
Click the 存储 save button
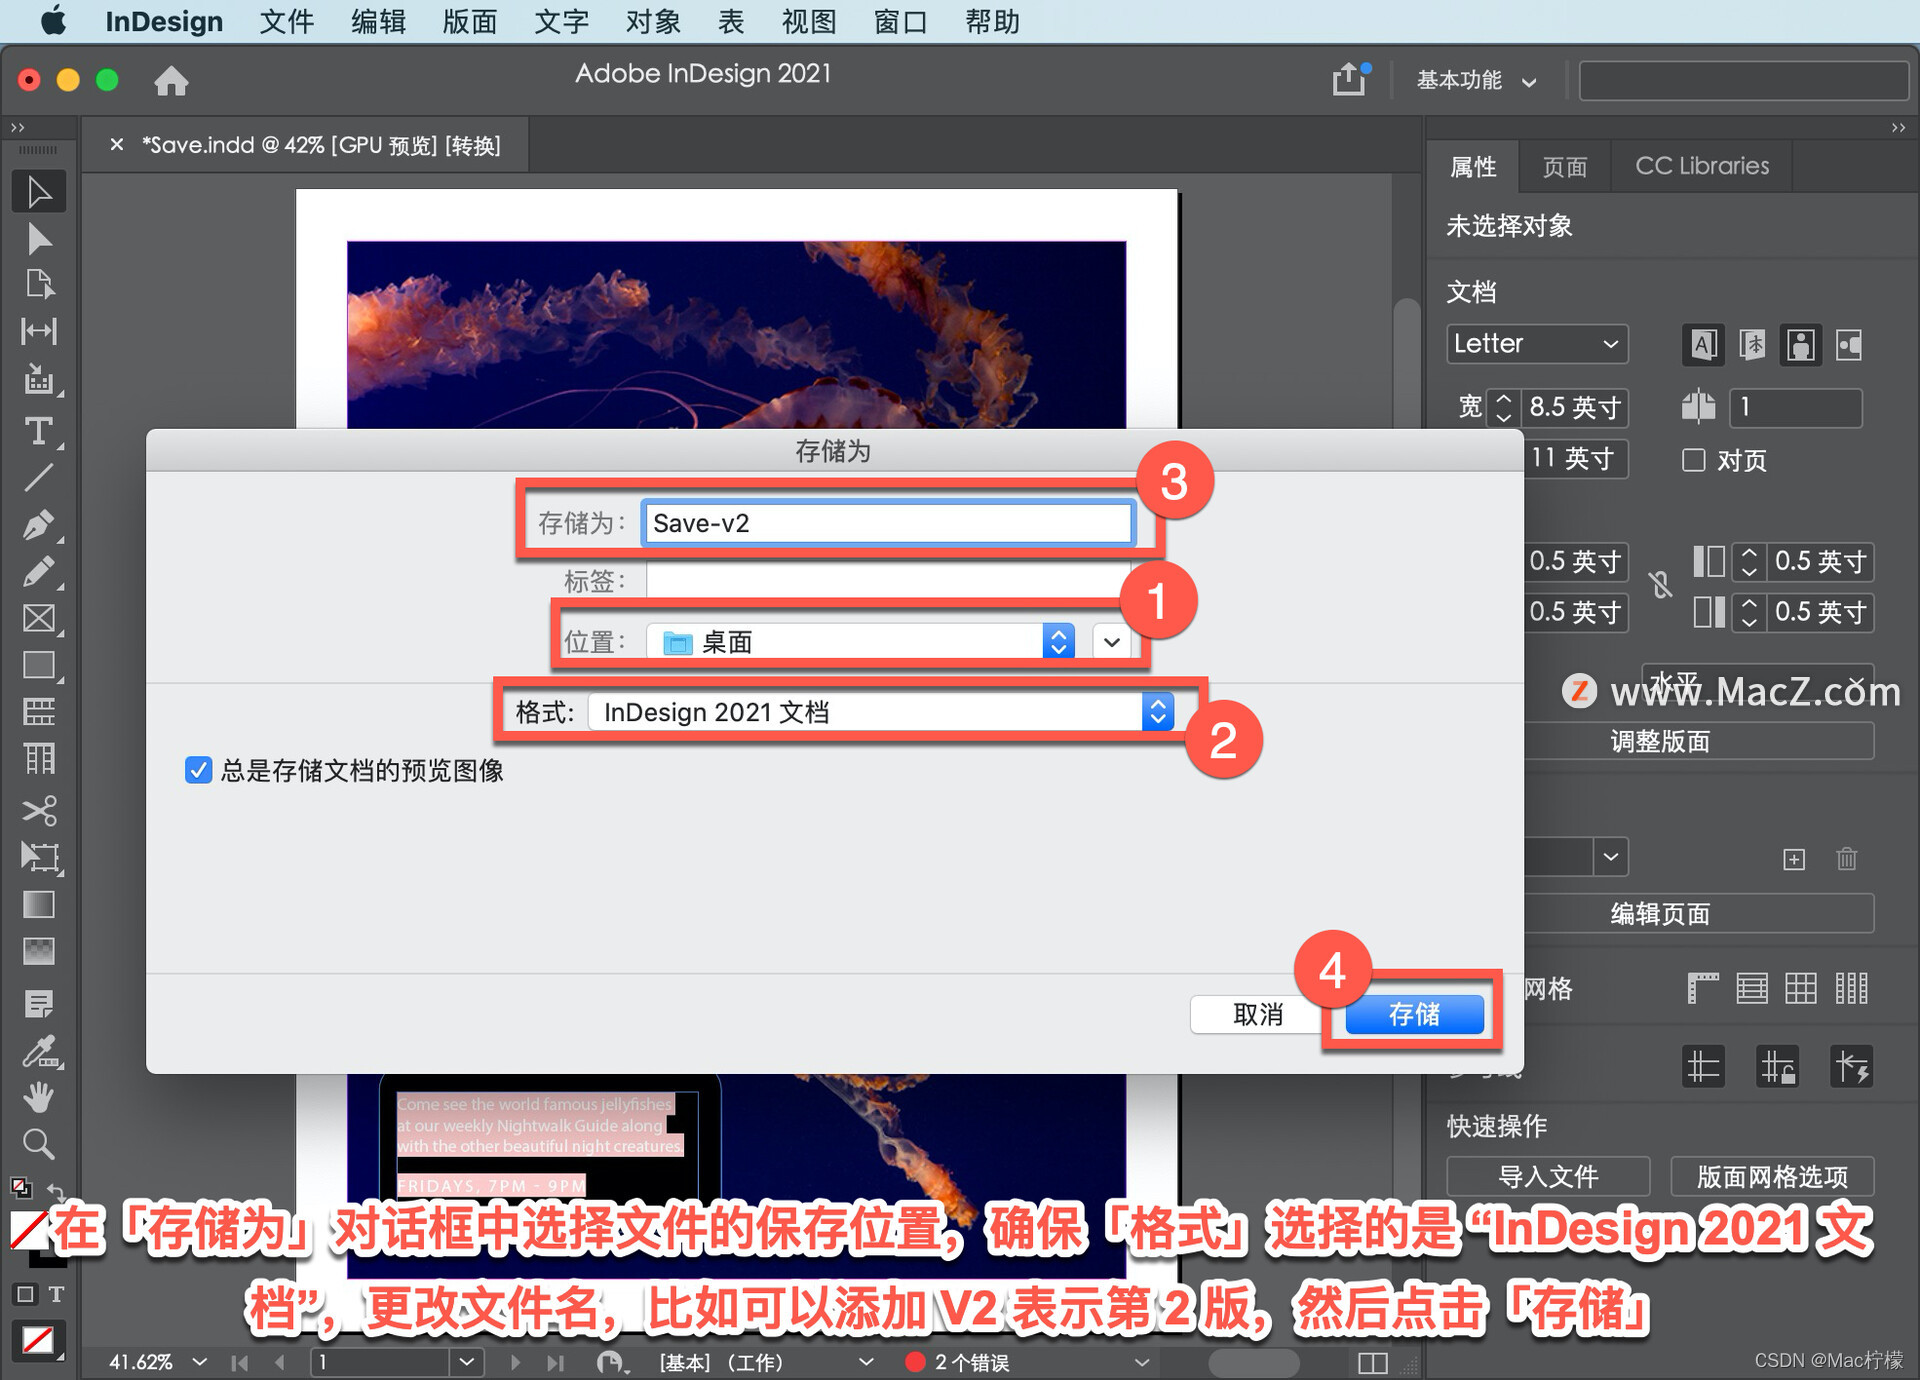pyautogui.click(x=1413, y=1014)
